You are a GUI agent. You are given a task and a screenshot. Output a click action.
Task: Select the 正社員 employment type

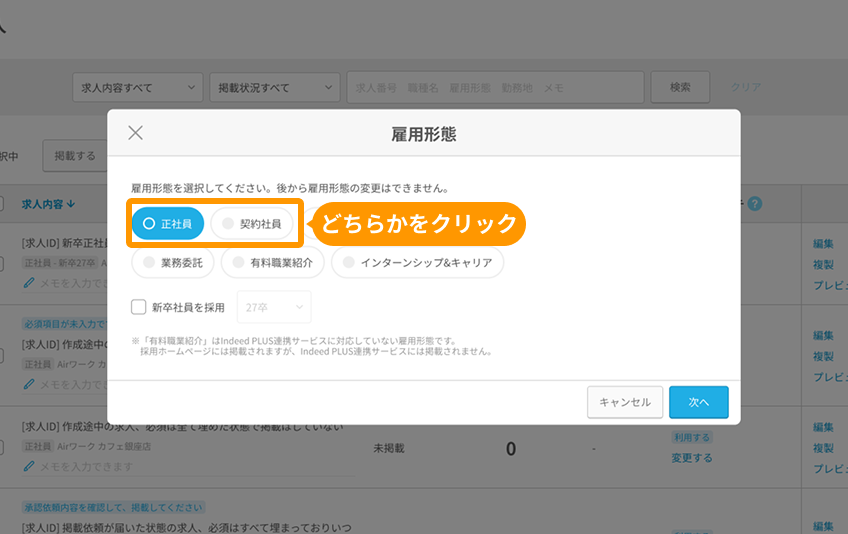tap(168, 223)
